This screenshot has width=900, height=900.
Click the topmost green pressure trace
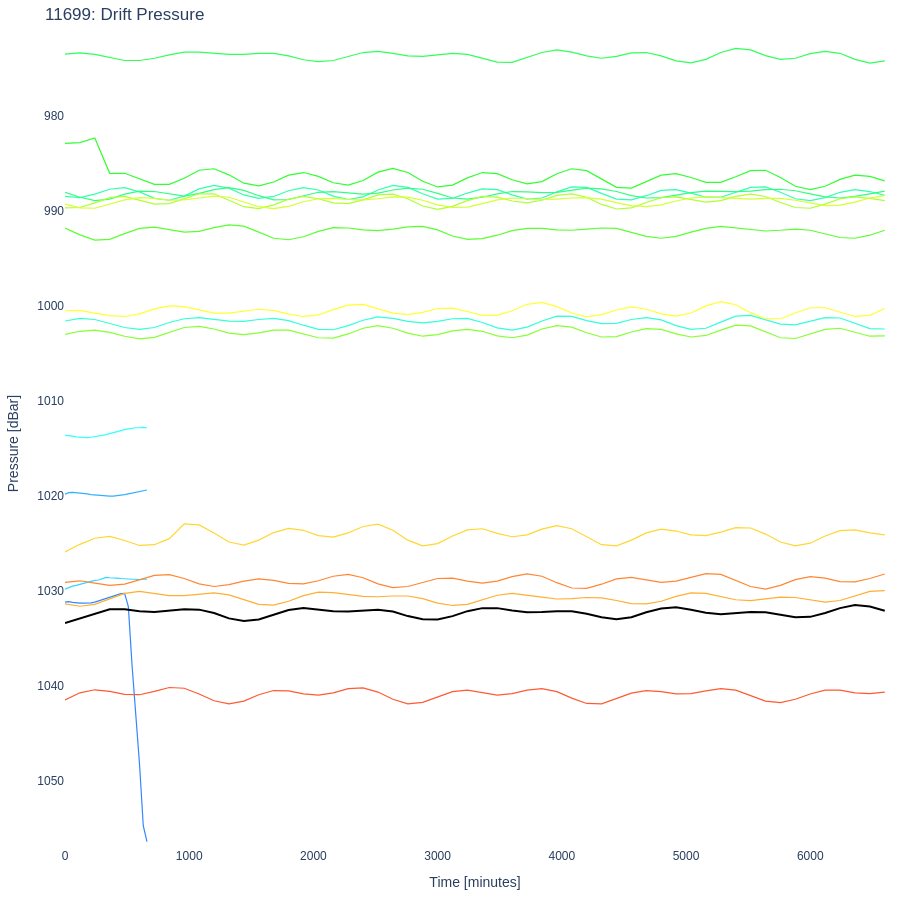(x=500, y=62)
